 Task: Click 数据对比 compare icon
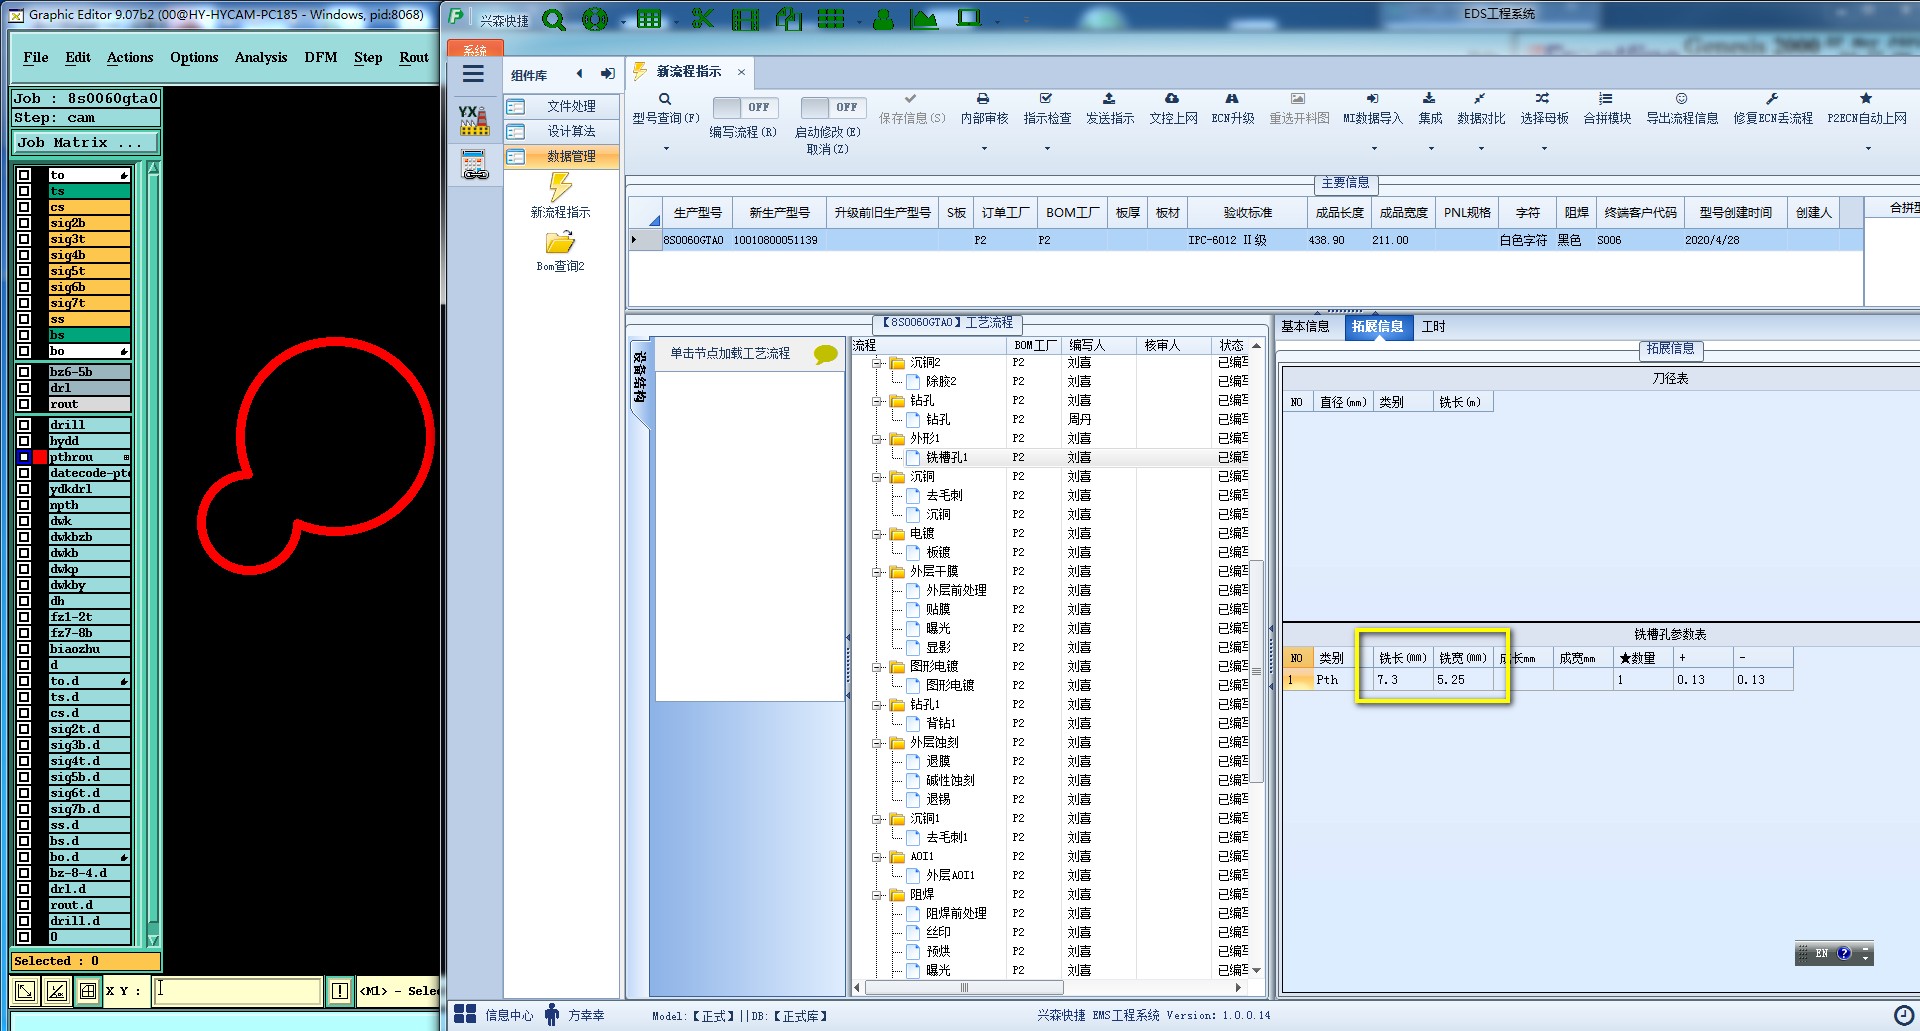(x=1480, y=99)
